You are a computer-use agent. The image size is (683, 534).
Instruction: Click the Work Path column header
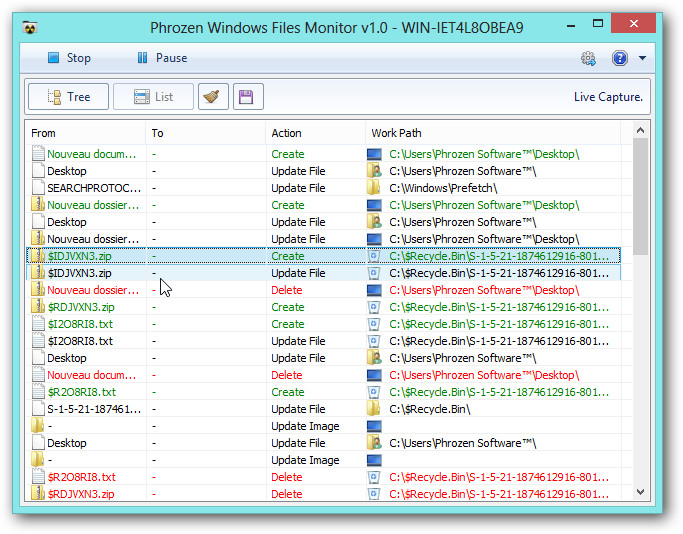493,133
